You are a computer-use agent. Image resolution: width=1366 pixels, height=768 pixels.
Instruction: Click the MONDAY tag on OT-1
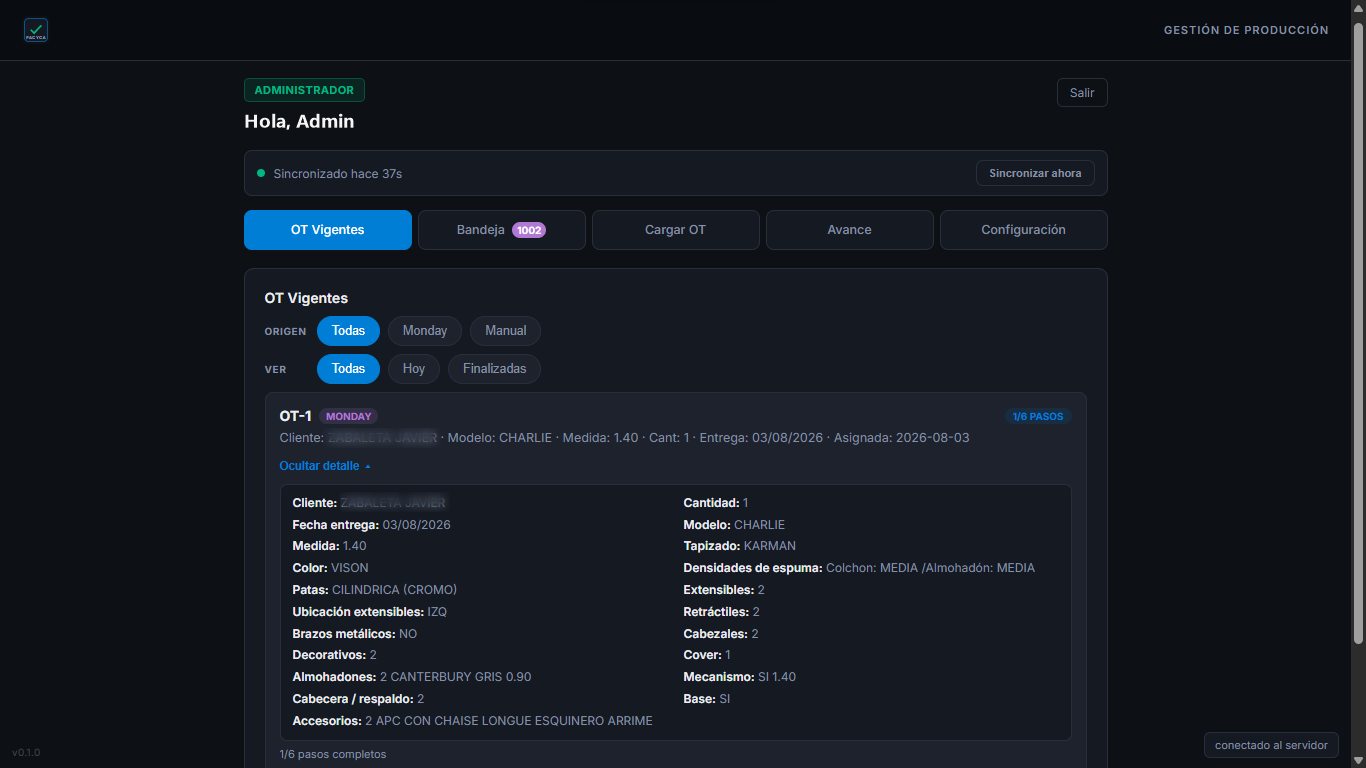(349, 416)
